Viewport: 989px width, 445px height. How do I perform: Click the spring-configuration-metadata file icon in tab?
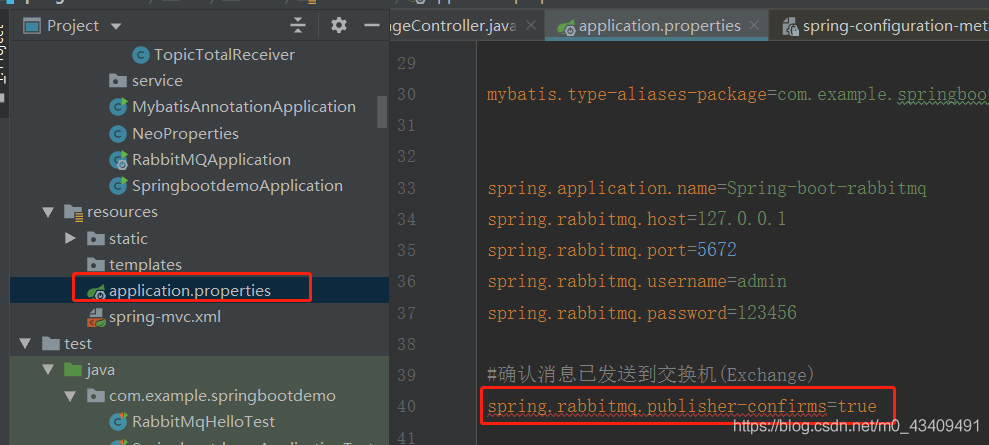coord(790,26)
